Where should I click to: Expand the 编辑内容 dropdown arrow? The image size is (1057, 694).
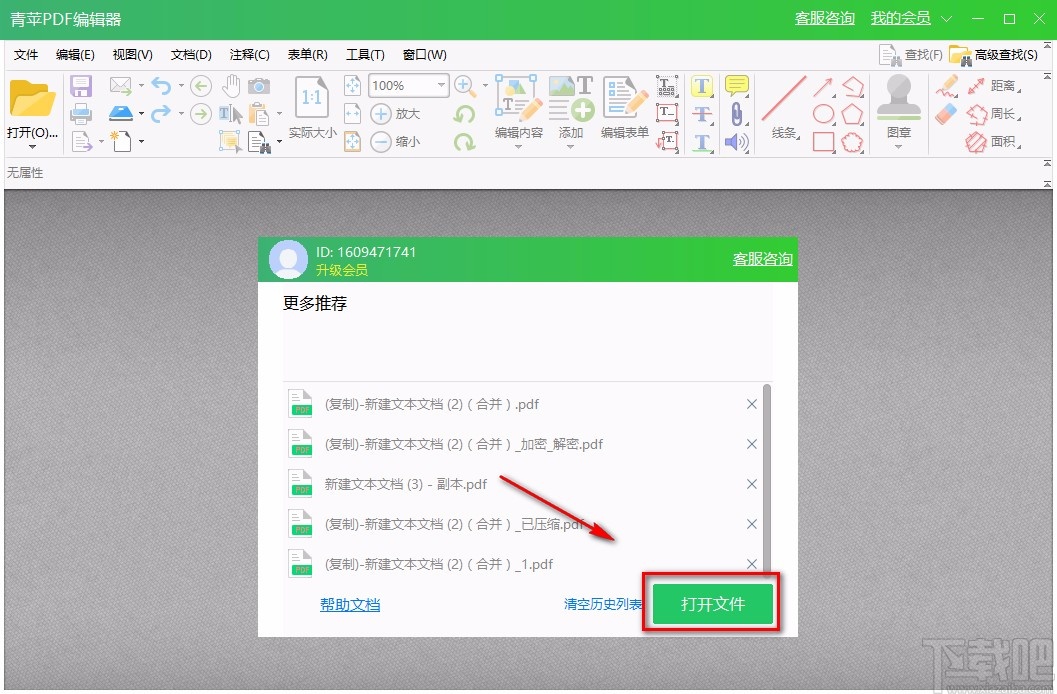click(x=518, y=146)
